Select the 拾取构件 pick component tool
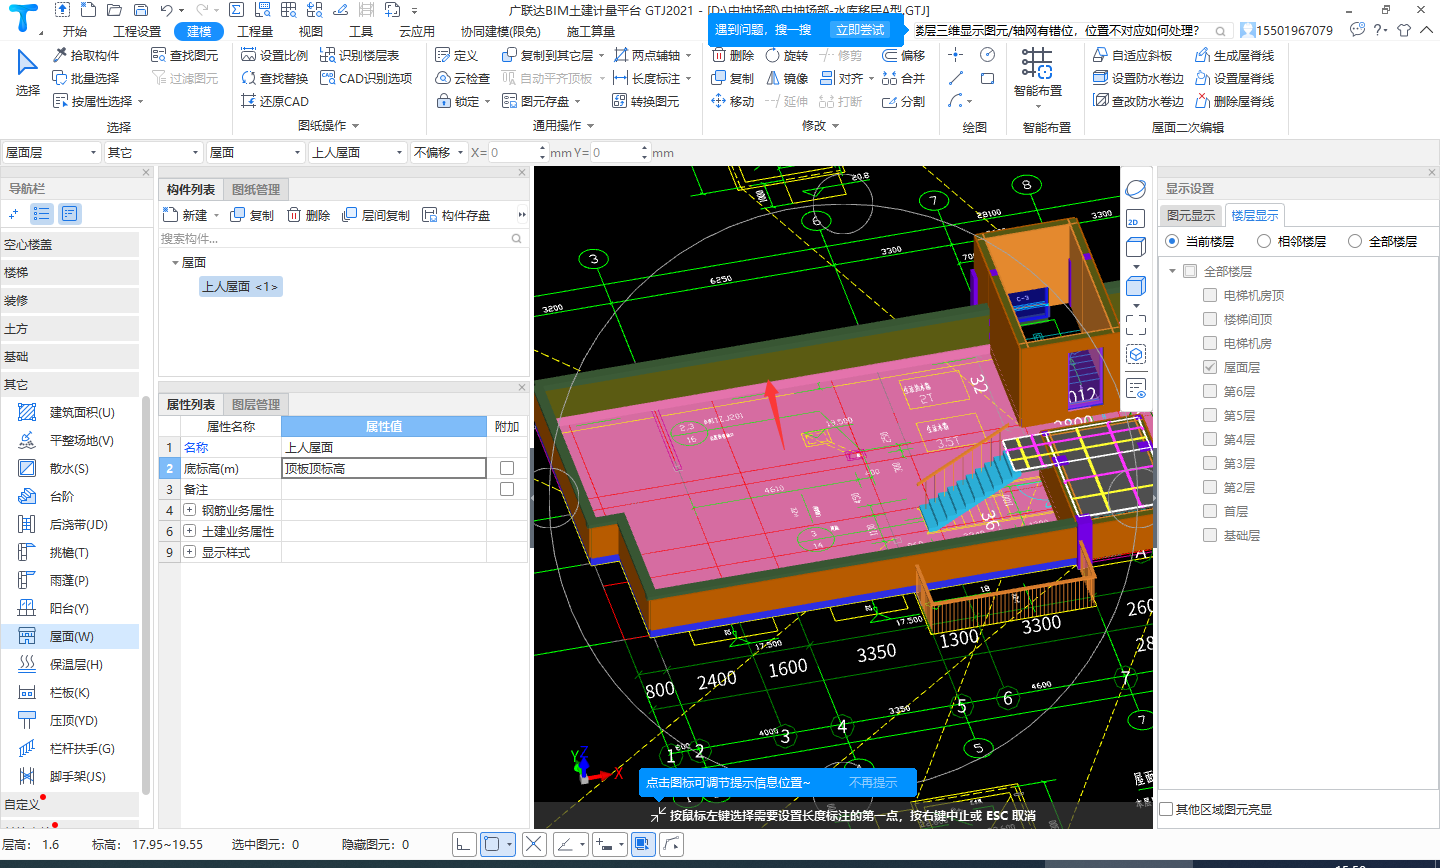Image resolution: width=1440 pixels, height=868 pixels. click(x=86, y=55)
